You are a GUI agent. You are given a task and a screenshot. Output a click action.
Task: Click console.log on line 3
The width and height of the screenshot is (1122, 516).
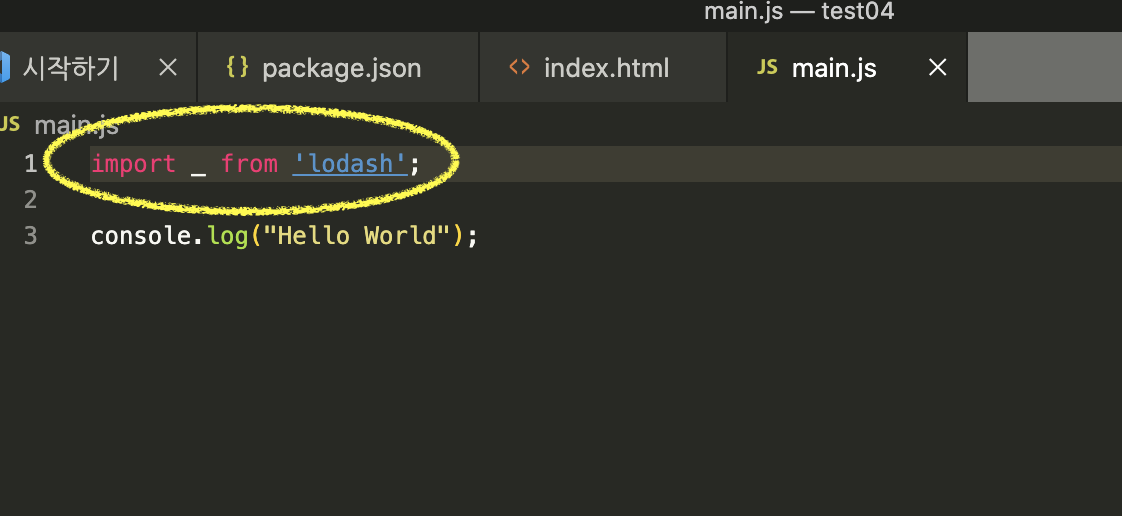click(169, 235)
